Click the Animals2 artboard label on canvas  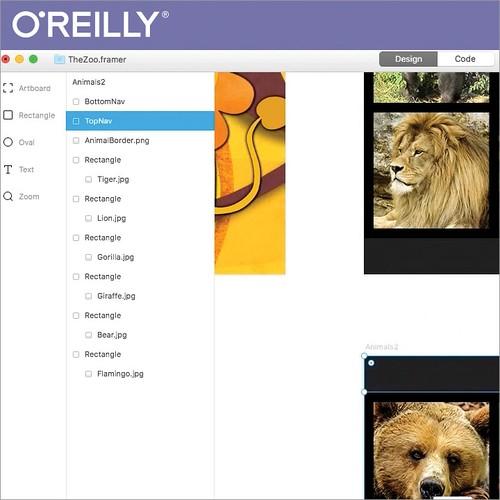(x=382, y=347)
